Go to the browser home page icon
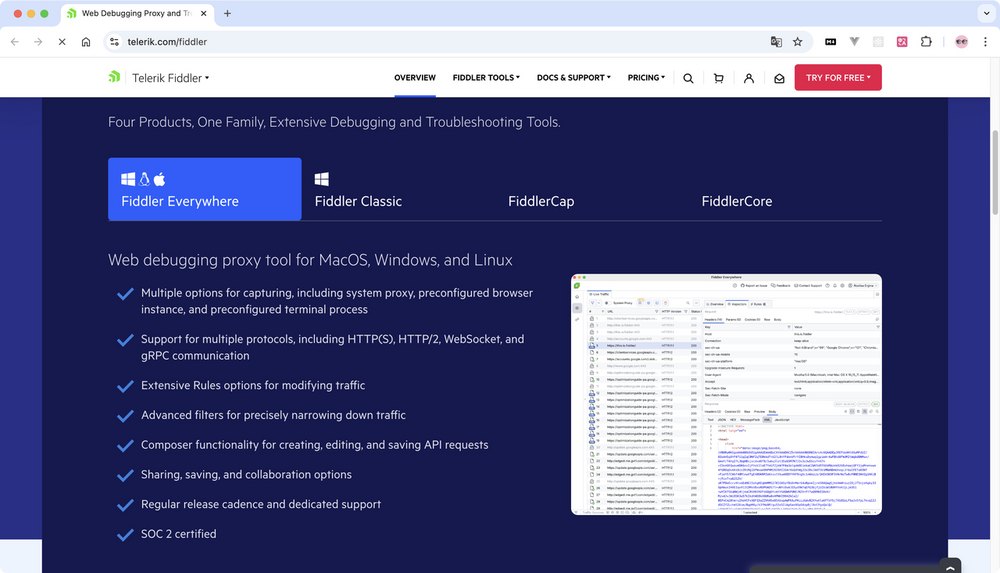This screenshot has height=573, width=1000. point(86,42)
